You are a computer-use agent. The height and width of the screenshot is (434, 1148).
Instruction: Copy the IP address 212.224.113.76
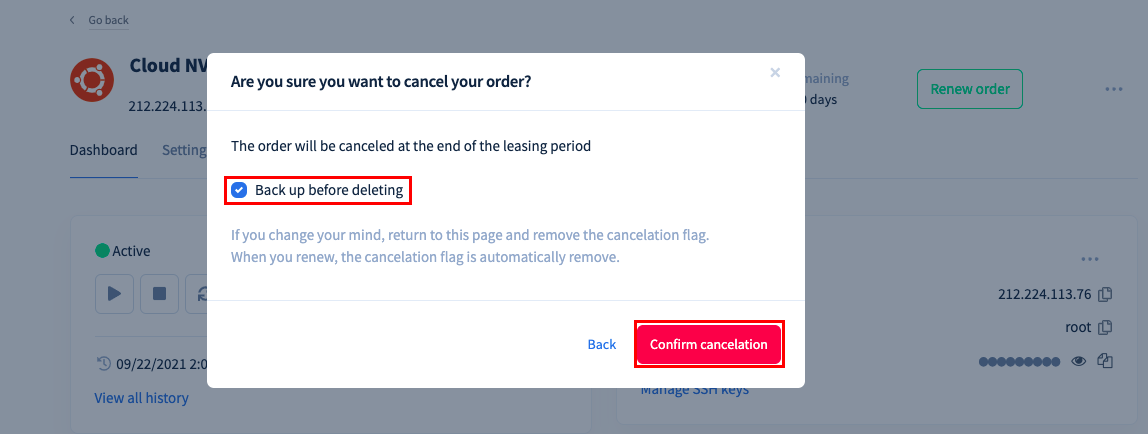tap(1106, 294)
